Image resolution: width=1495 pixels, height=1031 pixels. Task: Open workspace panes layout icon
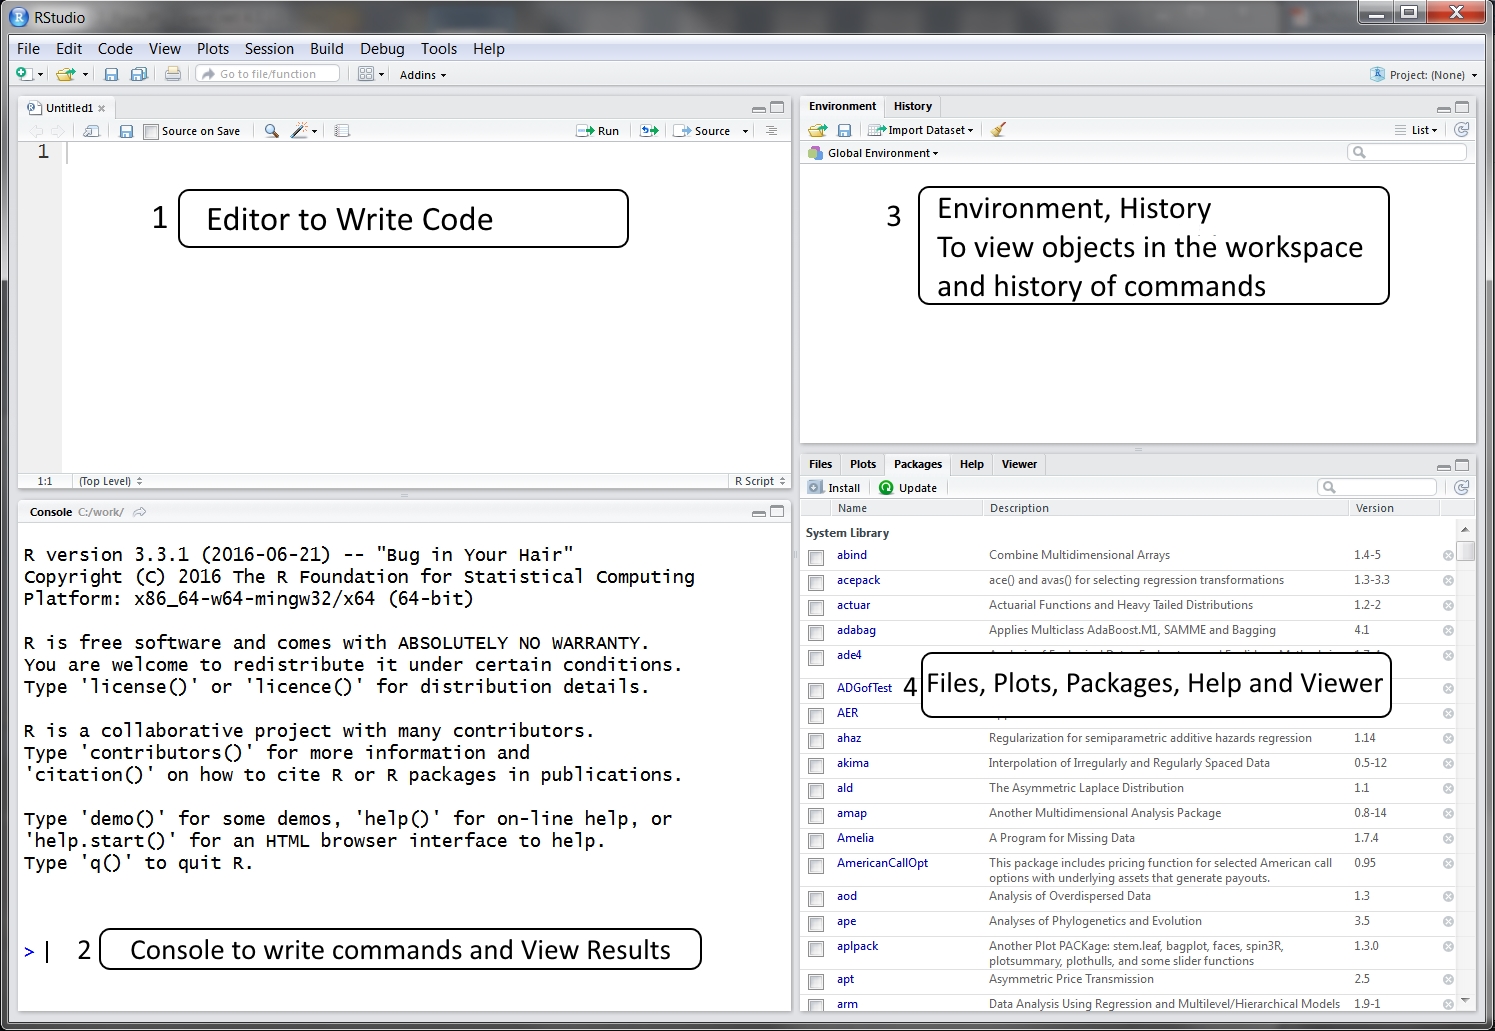tap(366, 74)
